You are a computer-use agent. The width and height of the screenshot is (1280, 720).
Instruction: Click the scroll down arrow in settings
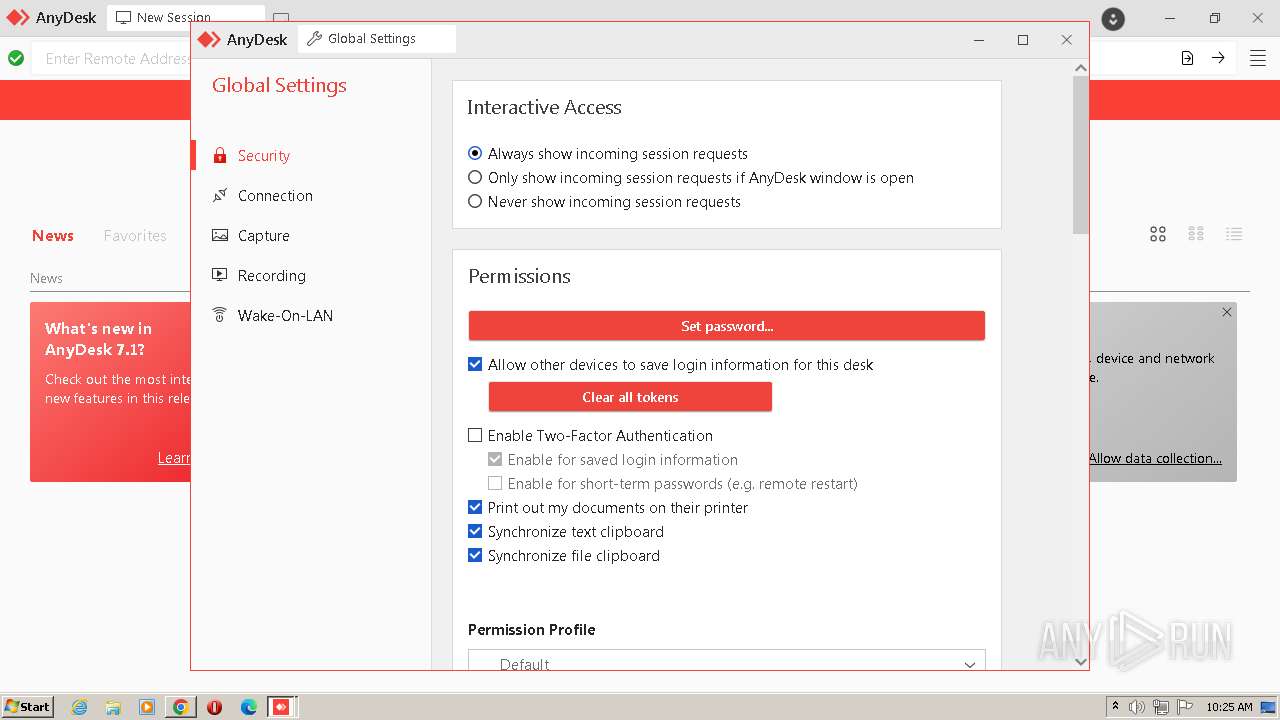[x=1080, y=661]
